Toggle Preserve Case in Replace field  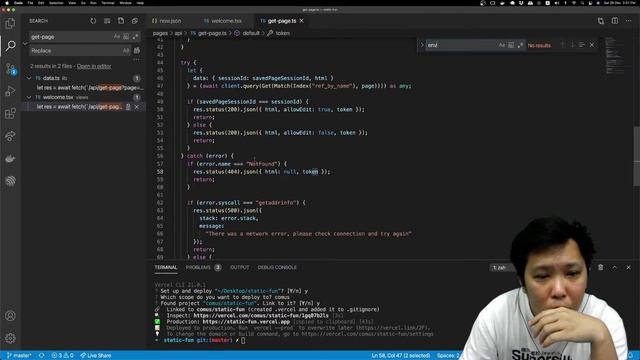point(126,51)
